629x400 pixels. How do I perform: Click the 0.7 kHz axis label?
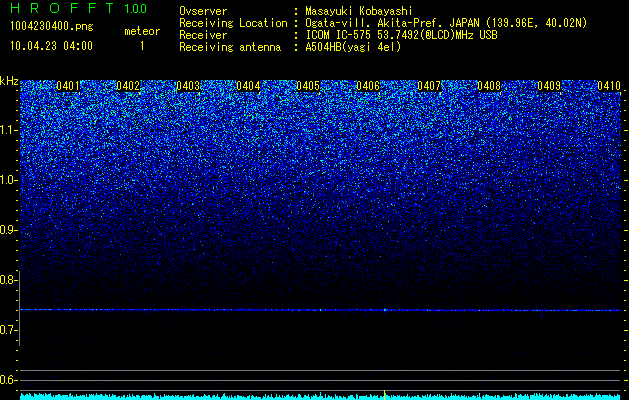pyautogui.click(x=8, y=330)
